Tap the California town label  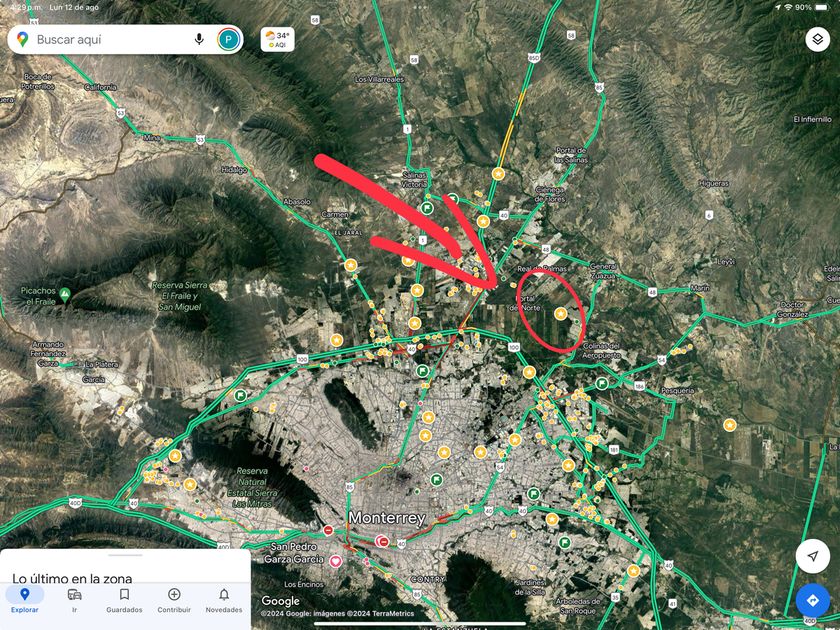[x=100, y=87]
